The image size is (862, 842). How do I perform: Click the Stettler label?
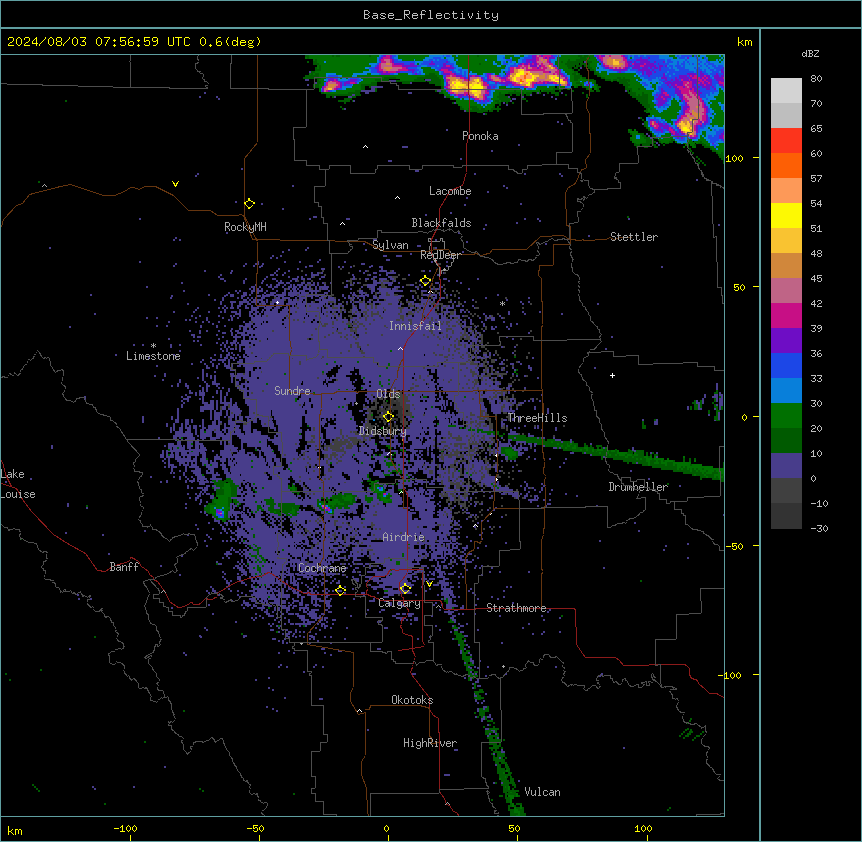click(634, 237)
